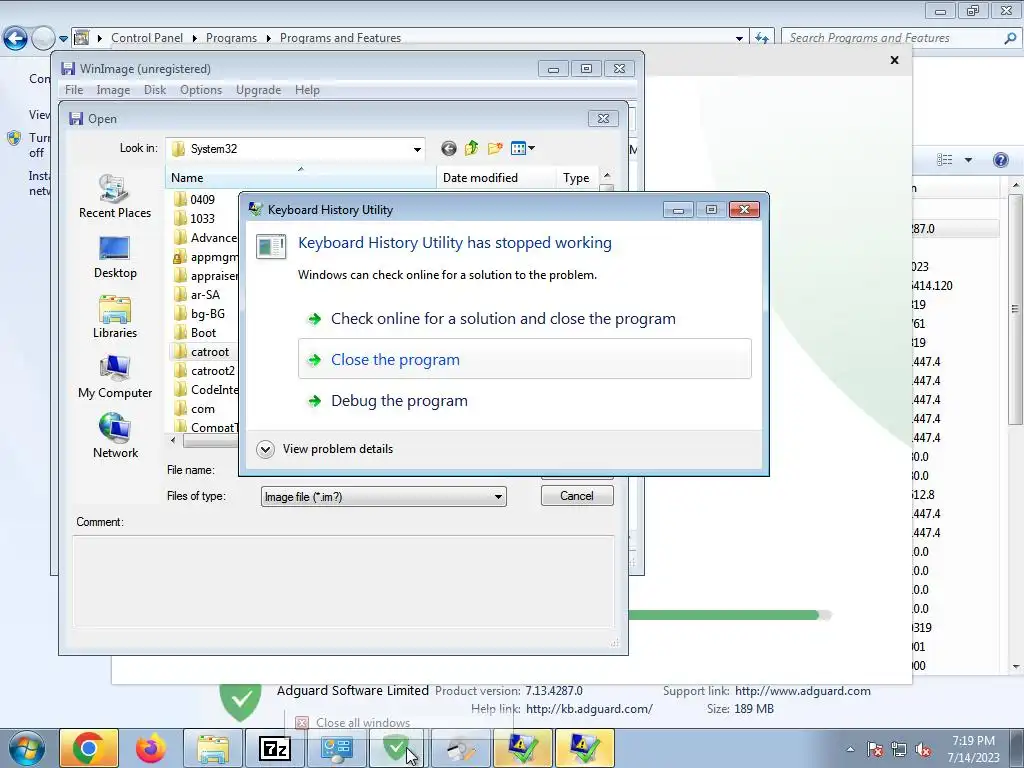Go back to last folder visited
This screenshot has height=768, width=1024.
point(448,149)
